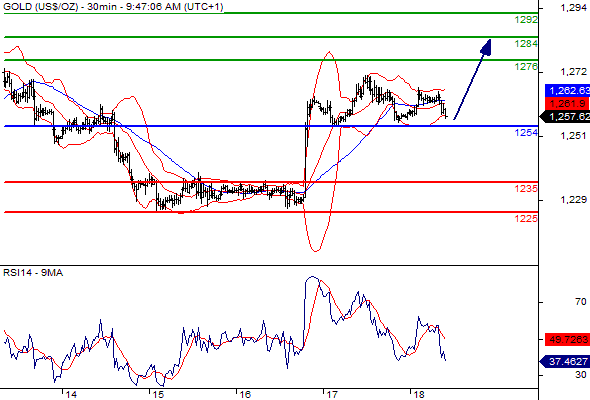Click the red 49.7263 RSI value tag

click(567, 339)
